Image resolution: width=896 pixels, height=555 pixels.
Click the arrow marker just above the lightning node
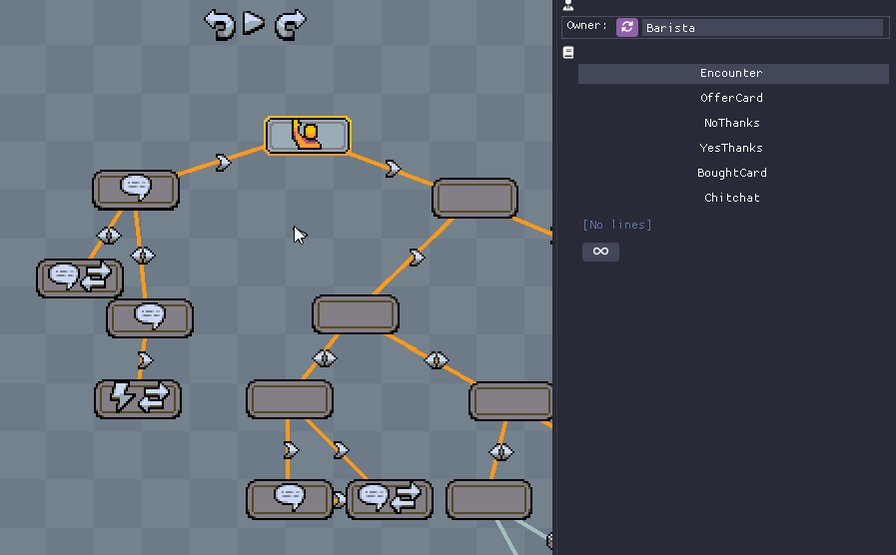145,360
